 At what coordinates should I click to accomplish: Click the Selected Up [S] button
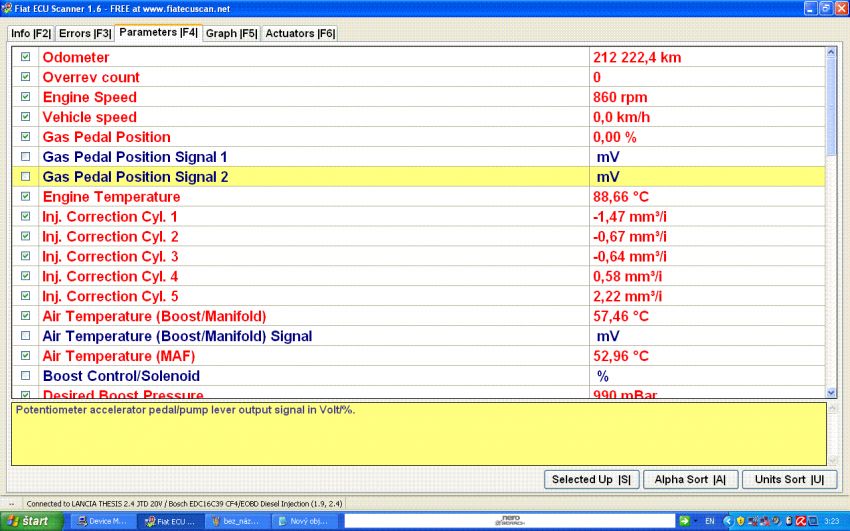pyautogui.click(x=591, y=480)
